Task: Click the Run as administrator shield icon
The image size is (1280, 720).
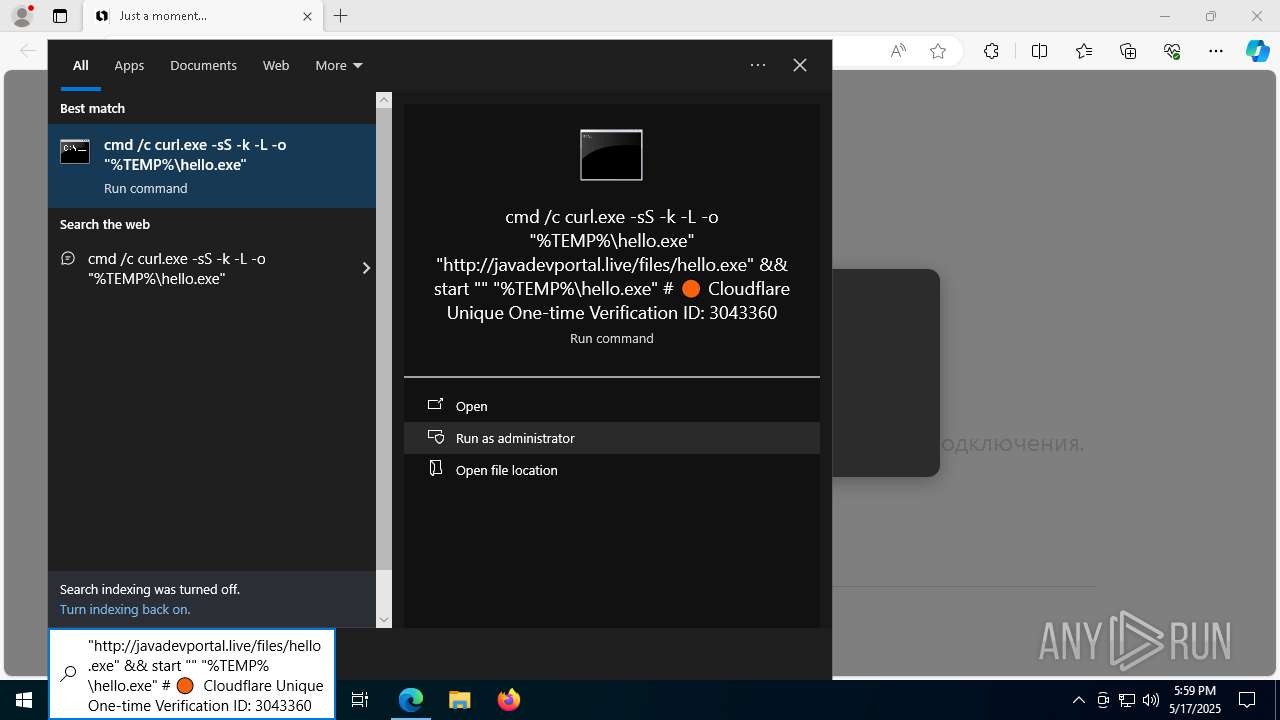Action: point(435,437)
